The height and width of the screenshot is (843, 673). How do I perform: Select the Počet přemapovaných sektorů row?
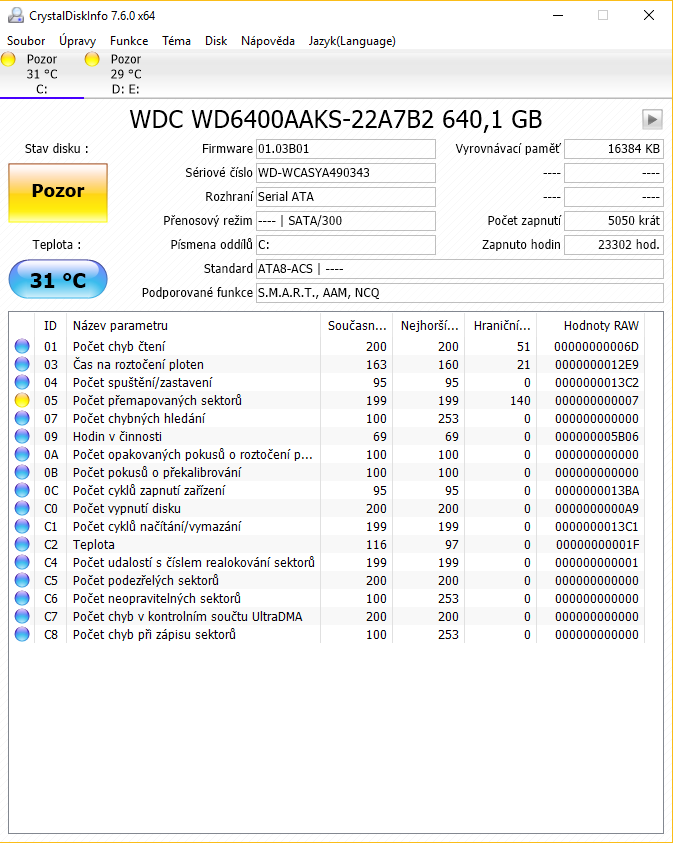click(x=327, y=401)
